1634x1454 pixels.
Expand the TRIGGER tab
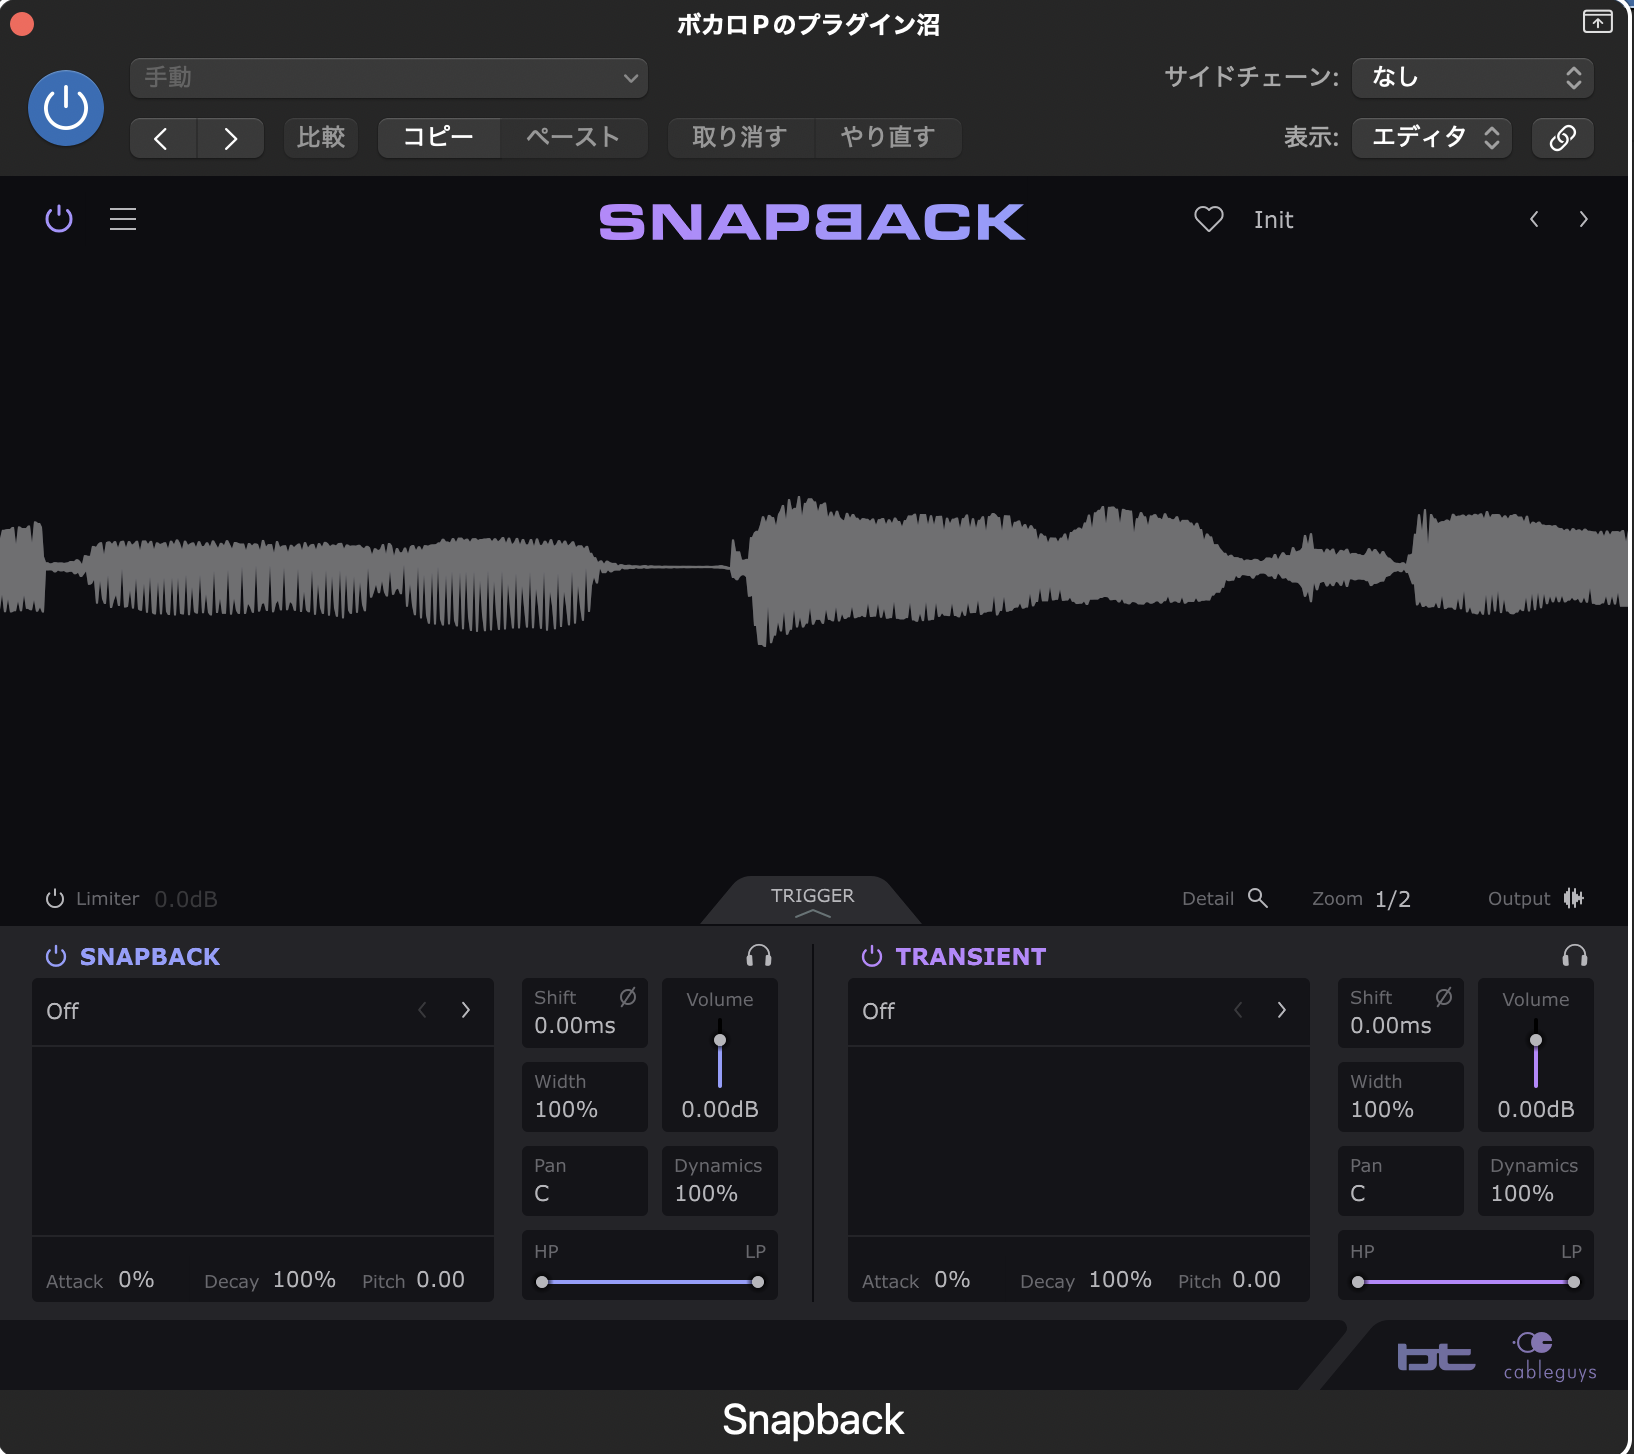tap(812, 900)
